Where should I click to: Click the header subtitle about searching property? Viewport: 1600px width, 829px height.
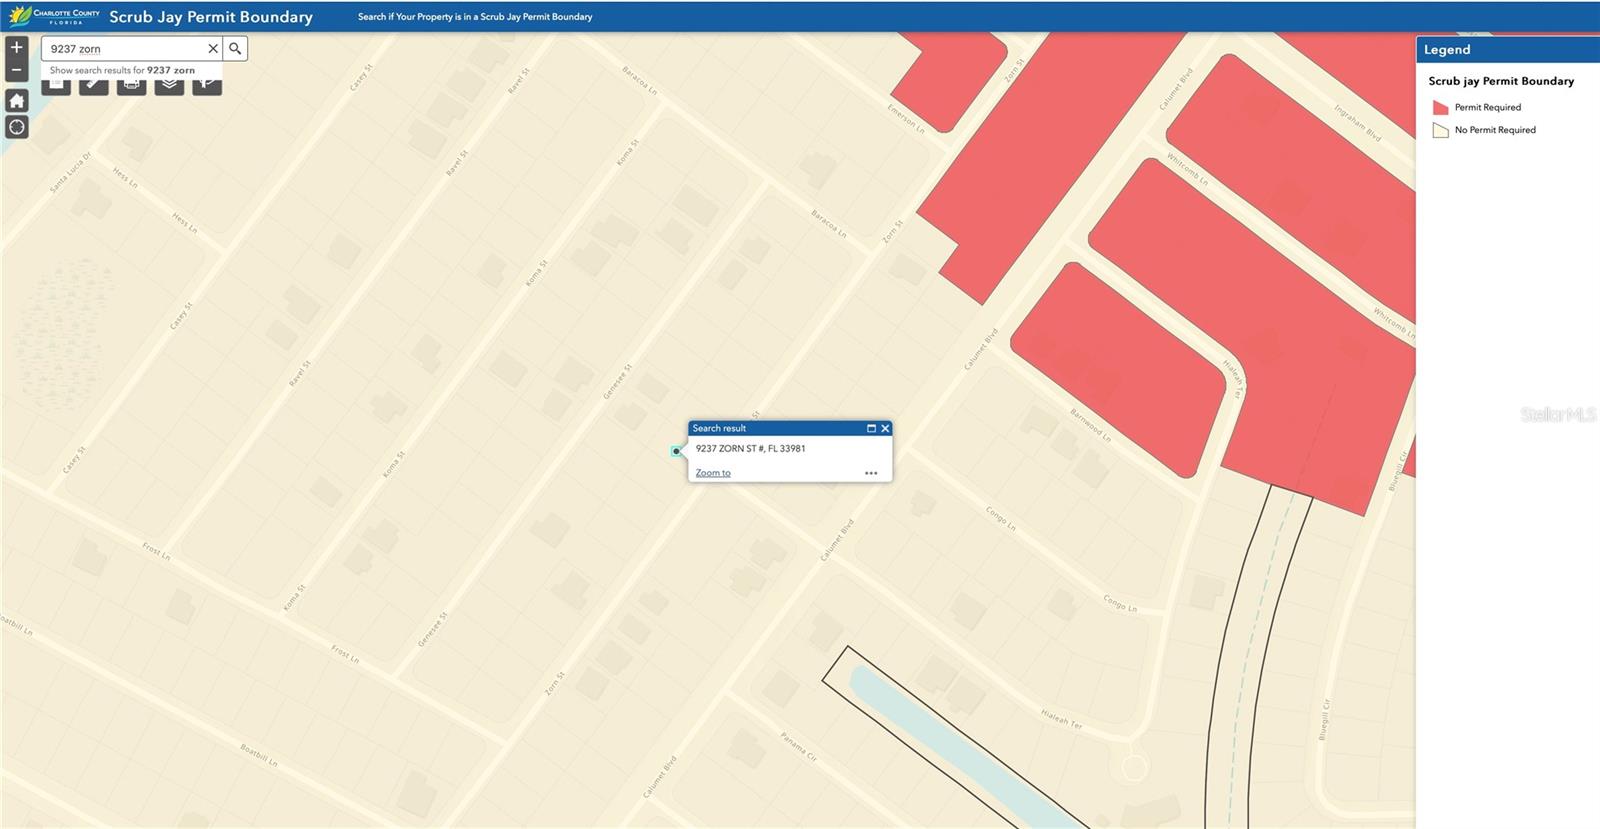[475, 17]
